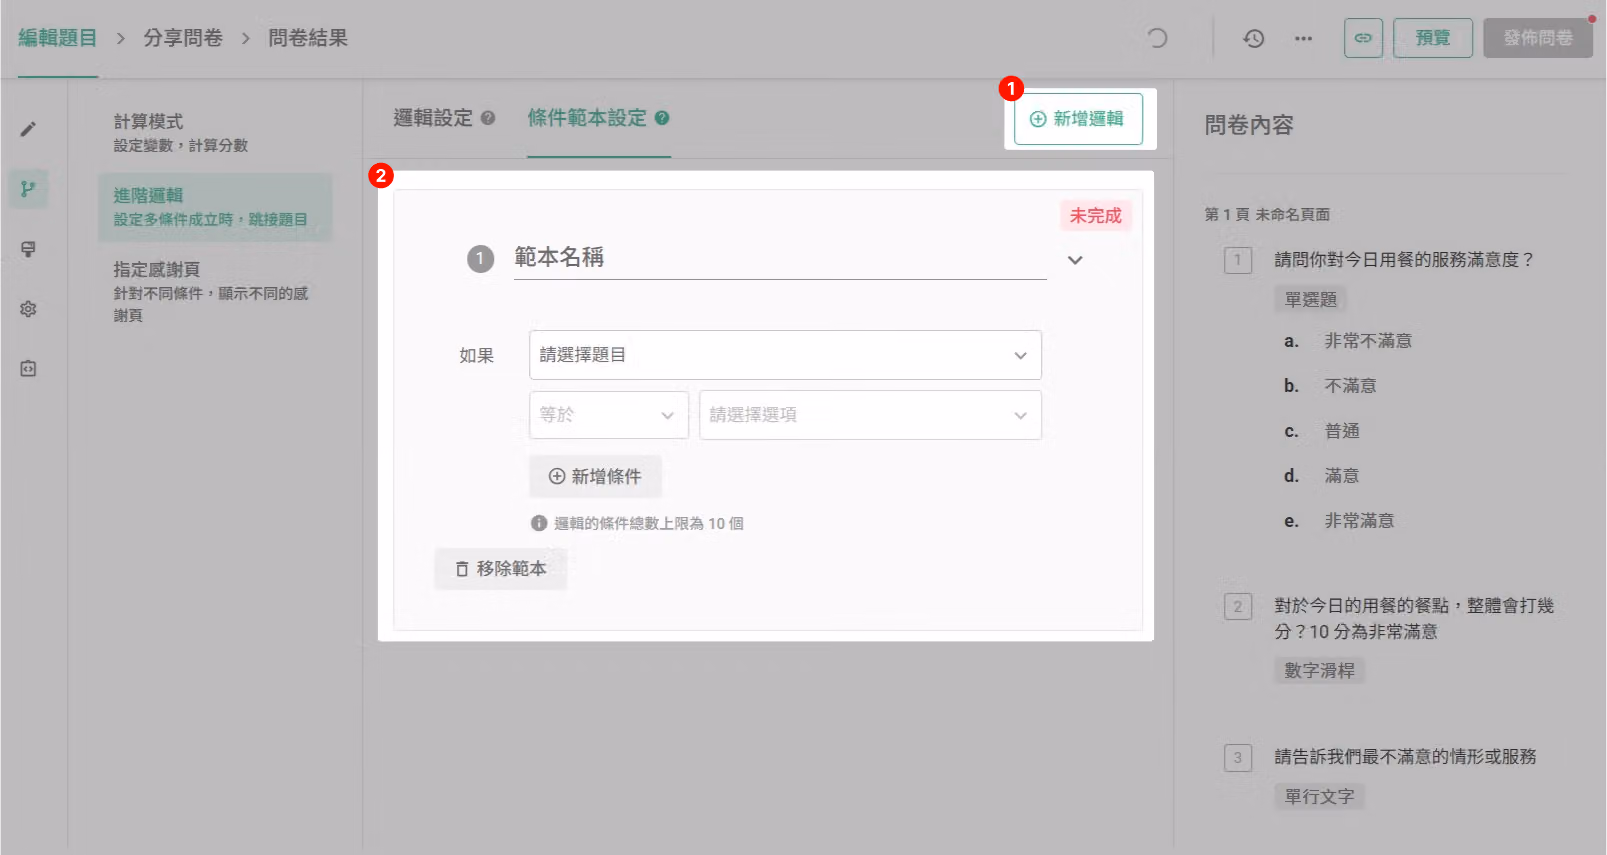The width and height of the screenshot is (1607, 855).
Task: Collapse the template card chevron
Action: point(1075,260)
